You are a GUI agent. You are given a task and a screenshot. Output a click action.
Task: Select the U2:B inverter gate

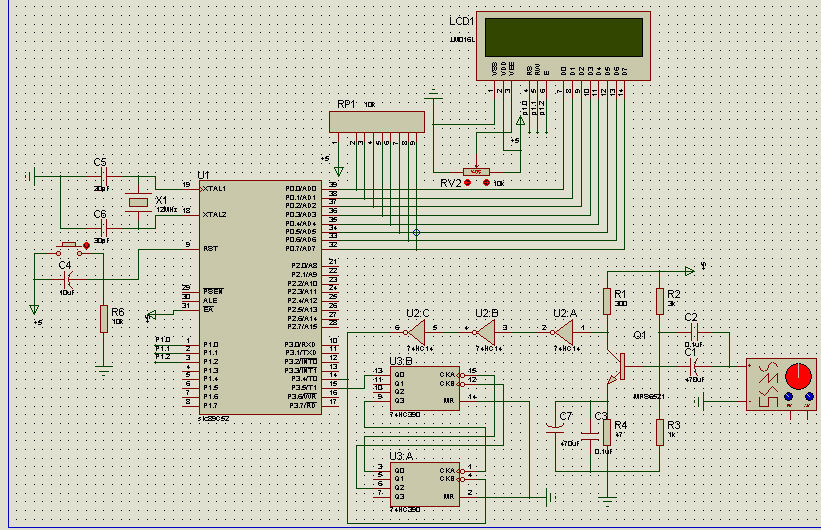pyautogui.click(x=485, y=333)
